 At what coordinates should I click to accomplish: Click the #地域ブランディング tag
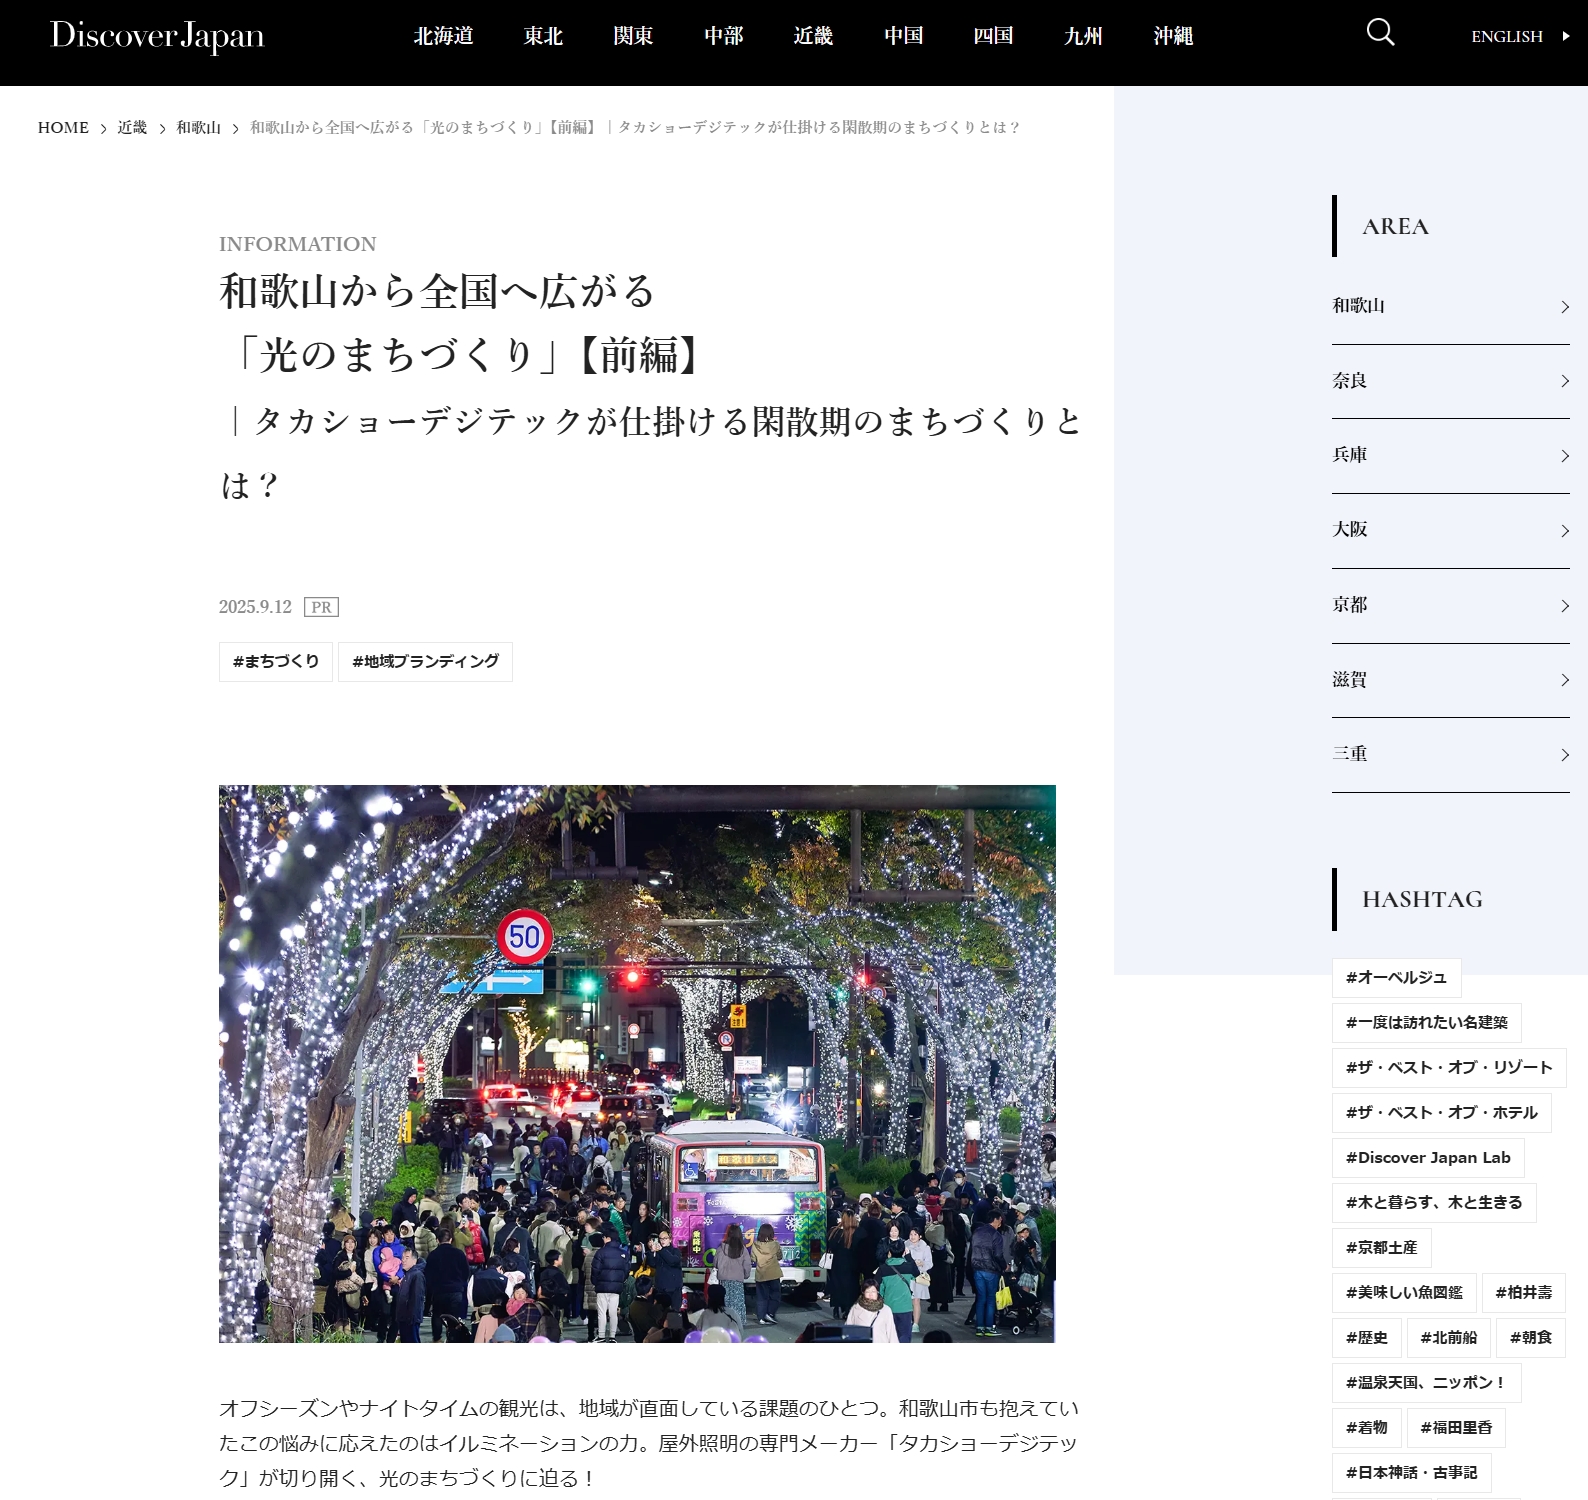[425, 662]
